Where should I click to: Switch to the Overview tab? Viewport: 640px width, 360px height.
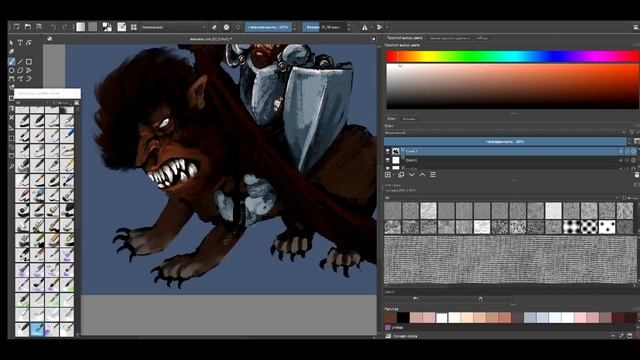[482, 38]
